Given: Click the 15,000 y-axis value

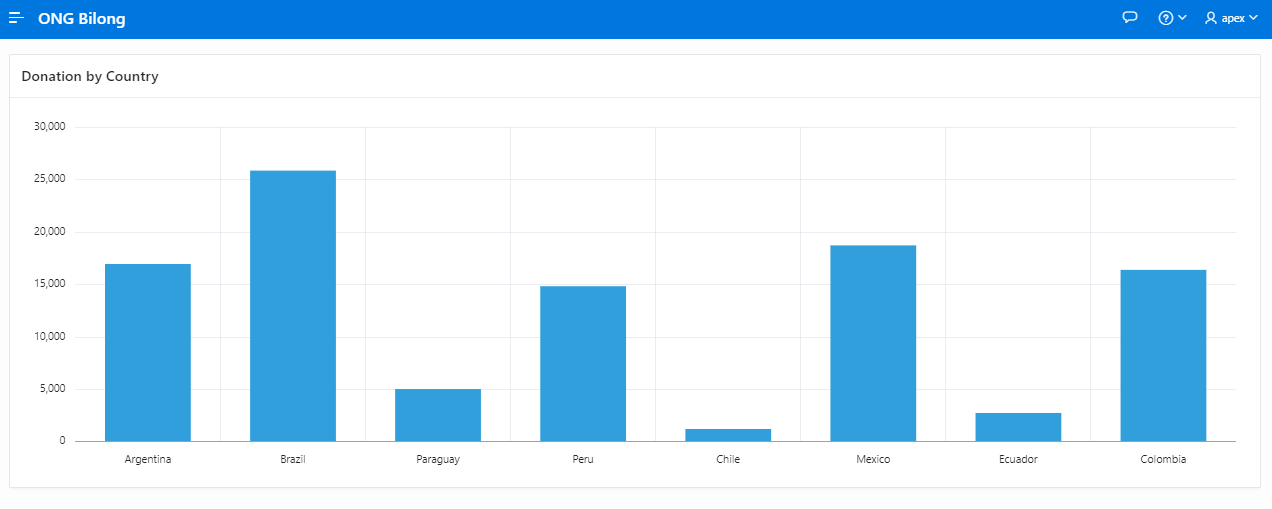Looking at the screenshot, I should click(x=50, y=284).
